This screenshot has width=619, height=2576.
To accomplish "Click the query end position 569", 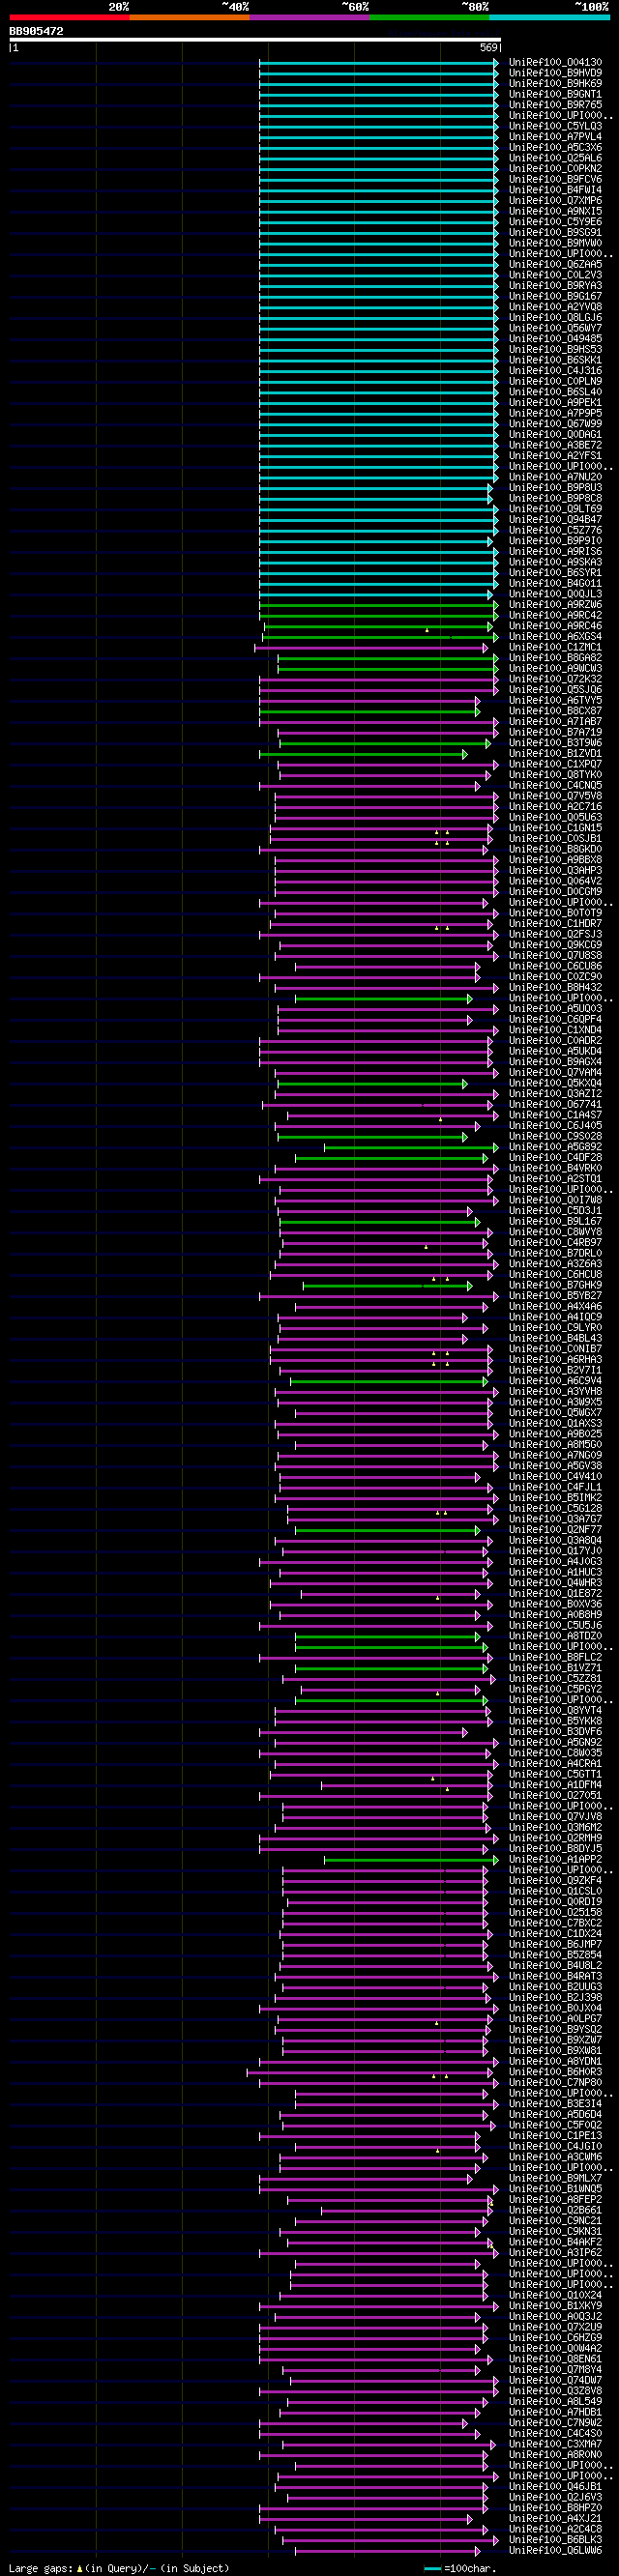I will 488,47.
